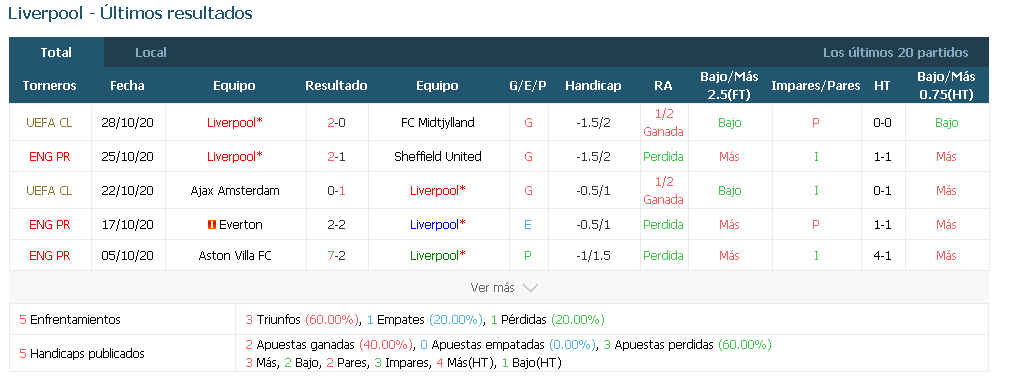The width and height of the screenshot is (1011, 383).
Task: Click the red card icon beside Everton
Action: [x=211, y=225]
